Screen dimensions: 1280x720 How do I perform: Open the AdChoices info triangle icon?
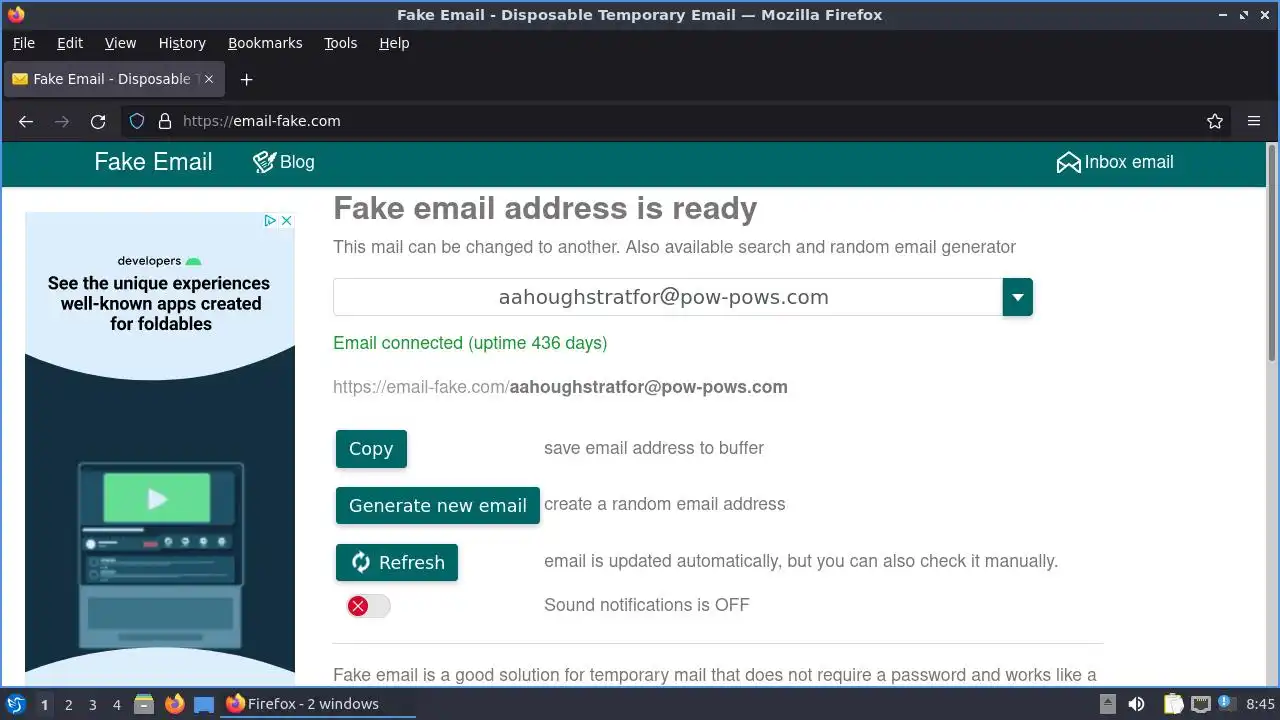(270, 221)
